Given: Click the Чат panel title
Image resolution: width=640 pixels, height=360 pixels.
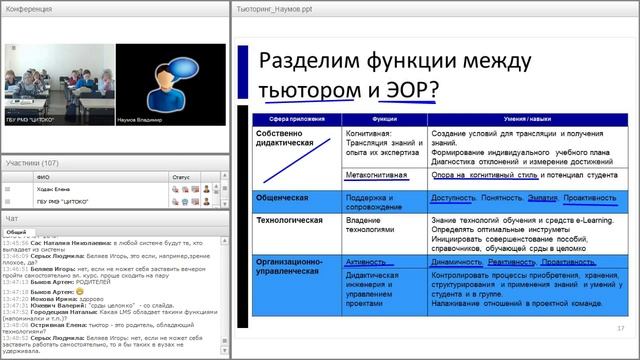Looking at the screenshot, I should (12, 218).
